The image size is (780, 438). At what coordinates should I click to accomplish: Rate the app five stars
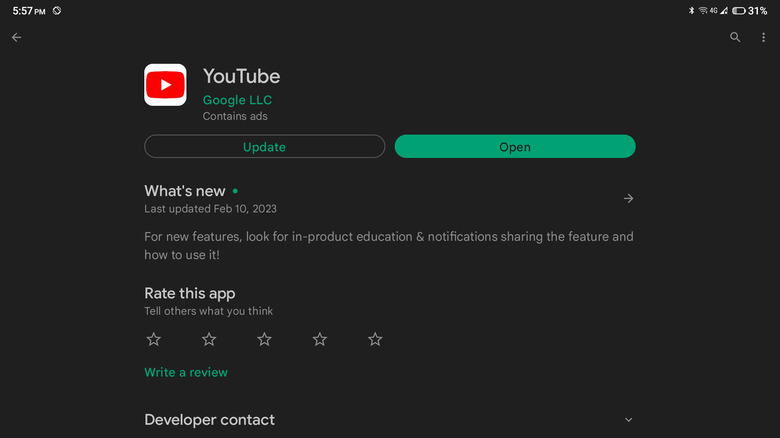click(x=375, y=339)
